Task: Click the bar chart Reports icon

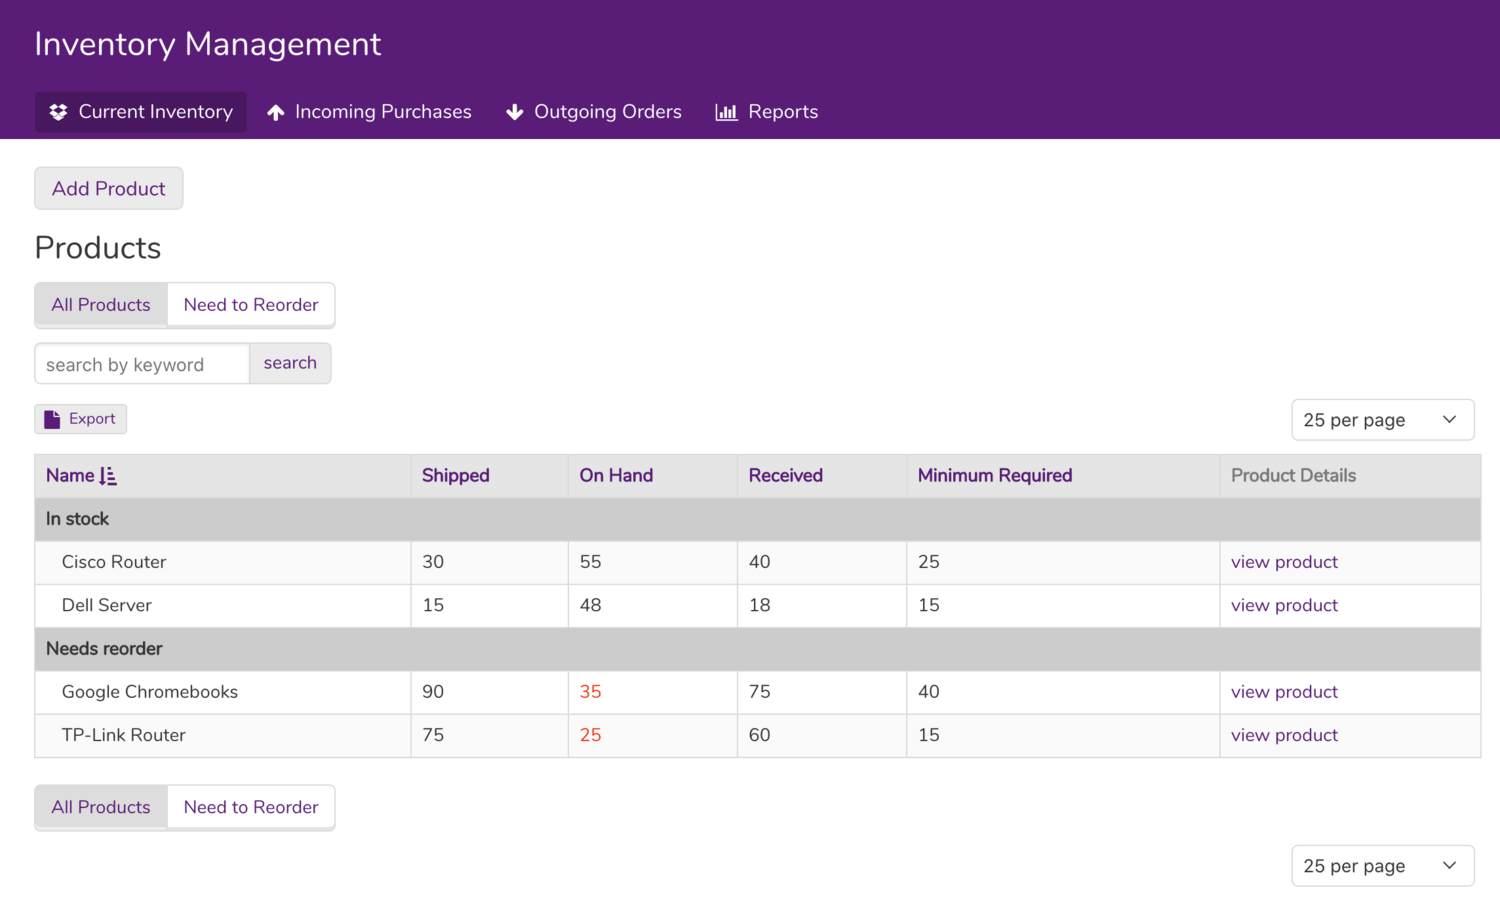Action: point(726,112)
